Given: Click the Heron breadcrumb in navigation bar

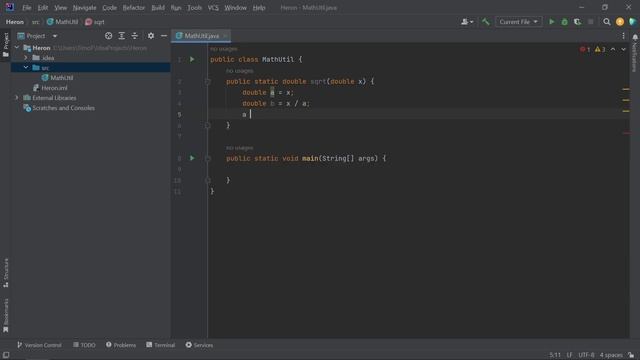Looking at the screenshot, I should [15, 22].
